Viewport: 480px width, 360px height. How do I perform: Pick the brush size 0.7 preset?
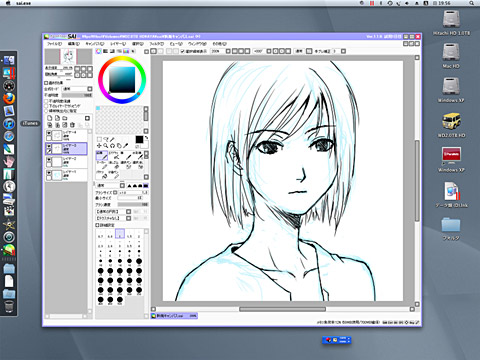[x=101, y=234]
